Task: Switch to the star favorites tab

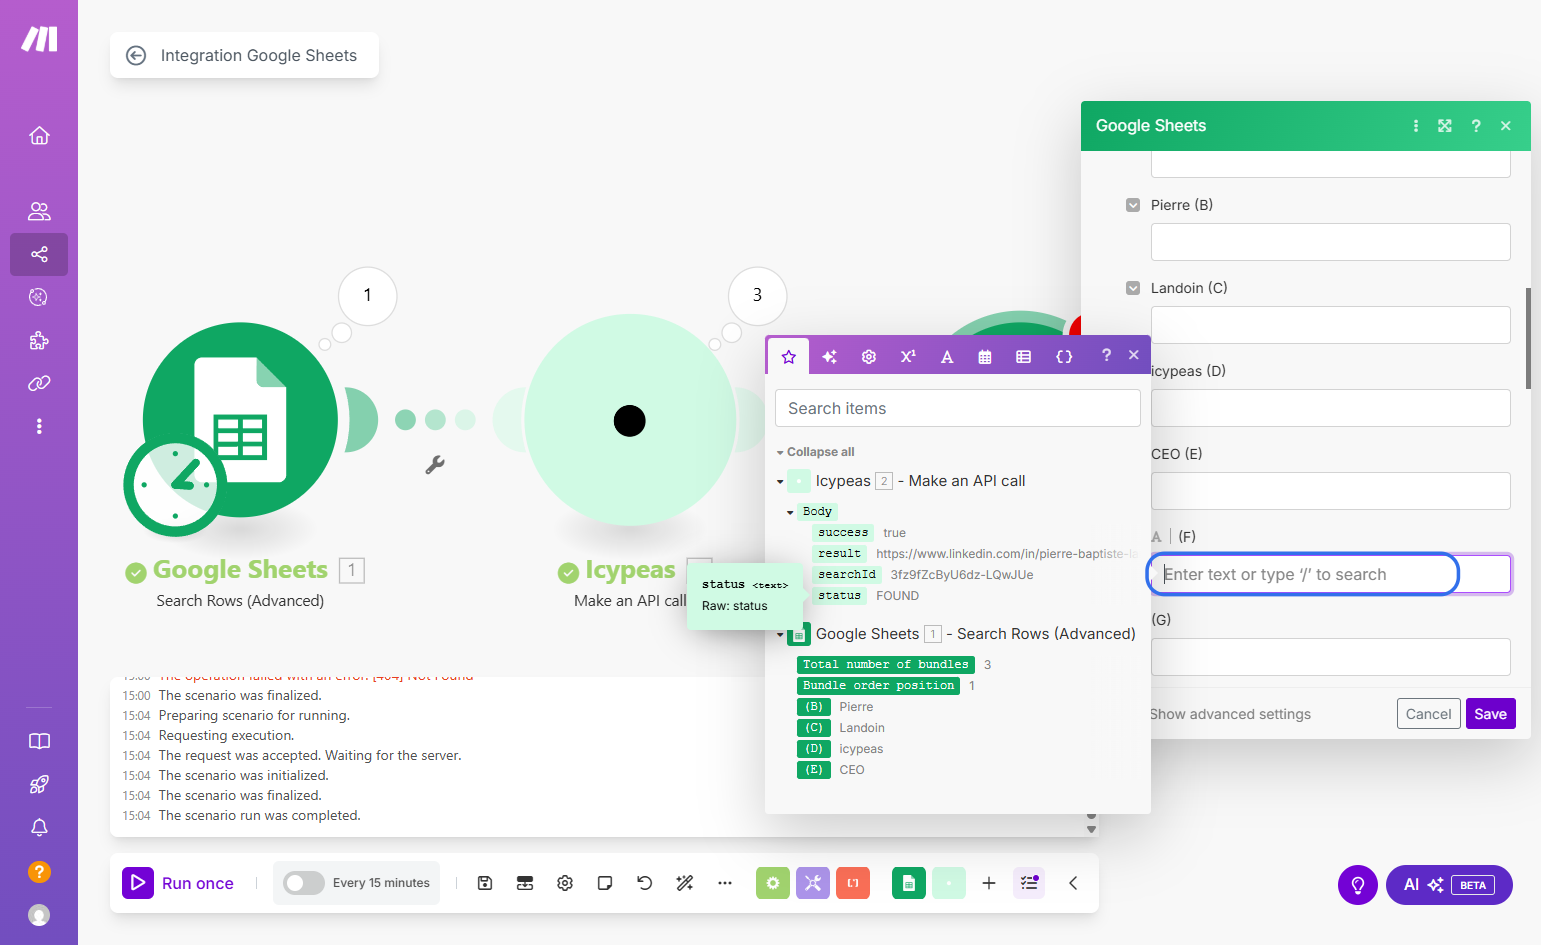Action: pos(788,357)
